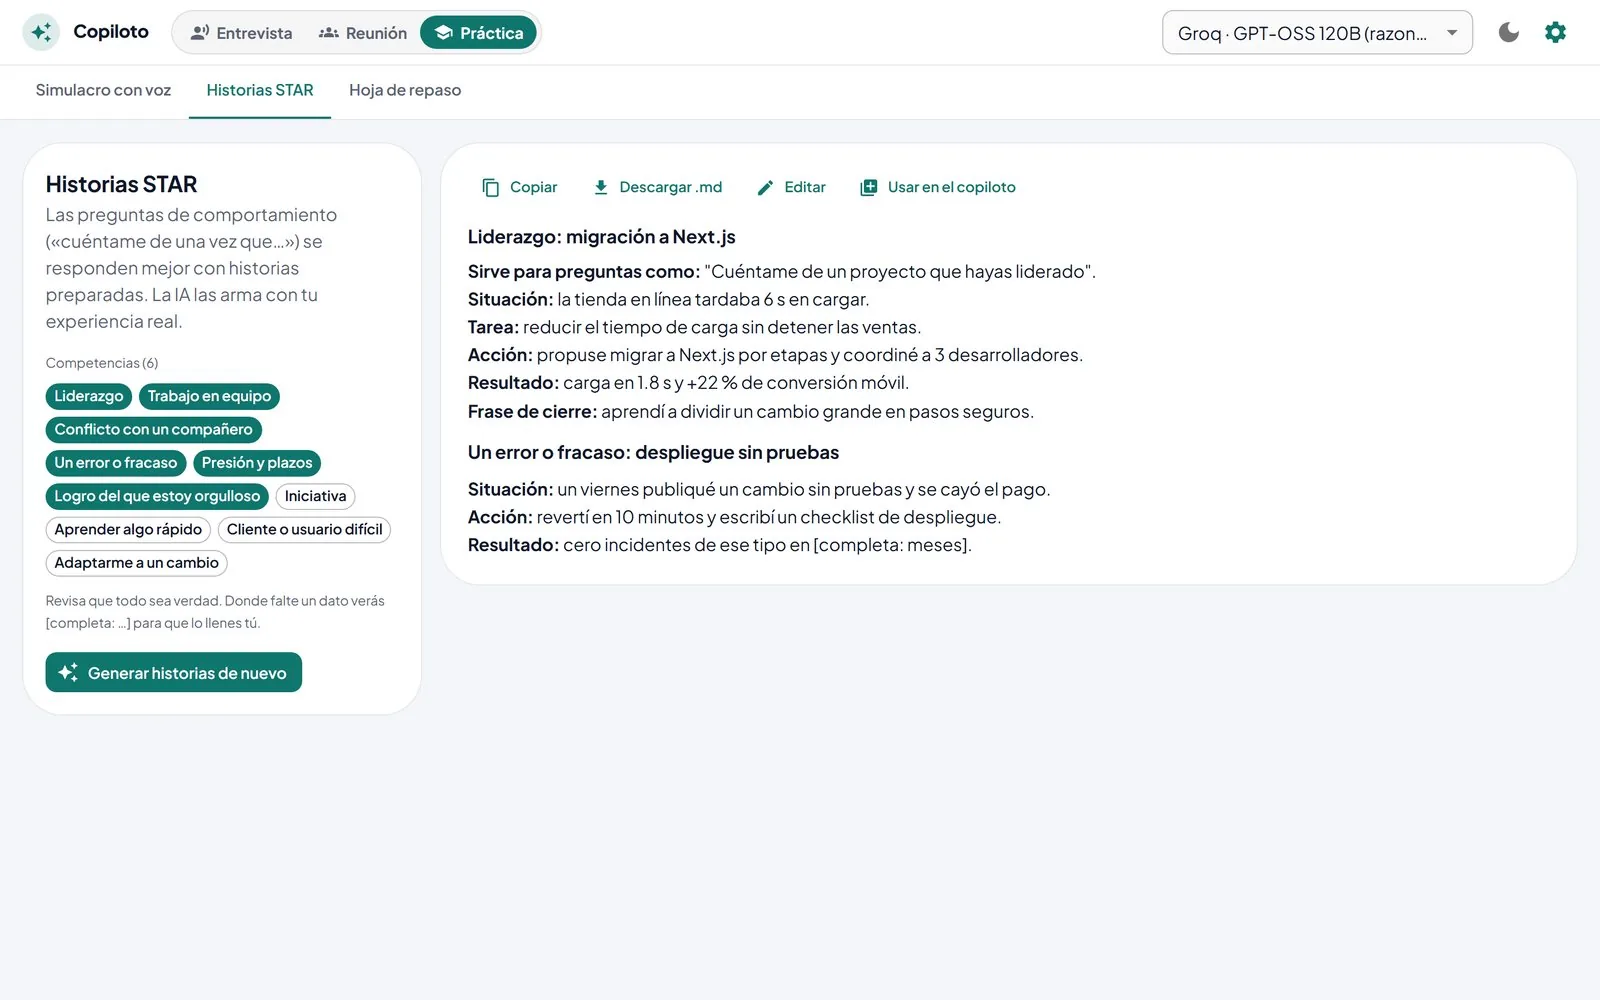The height and width of the screenshot is (1000, 1600).
Task: Click the Editar pencil icon
Action: tap(766, 187)
